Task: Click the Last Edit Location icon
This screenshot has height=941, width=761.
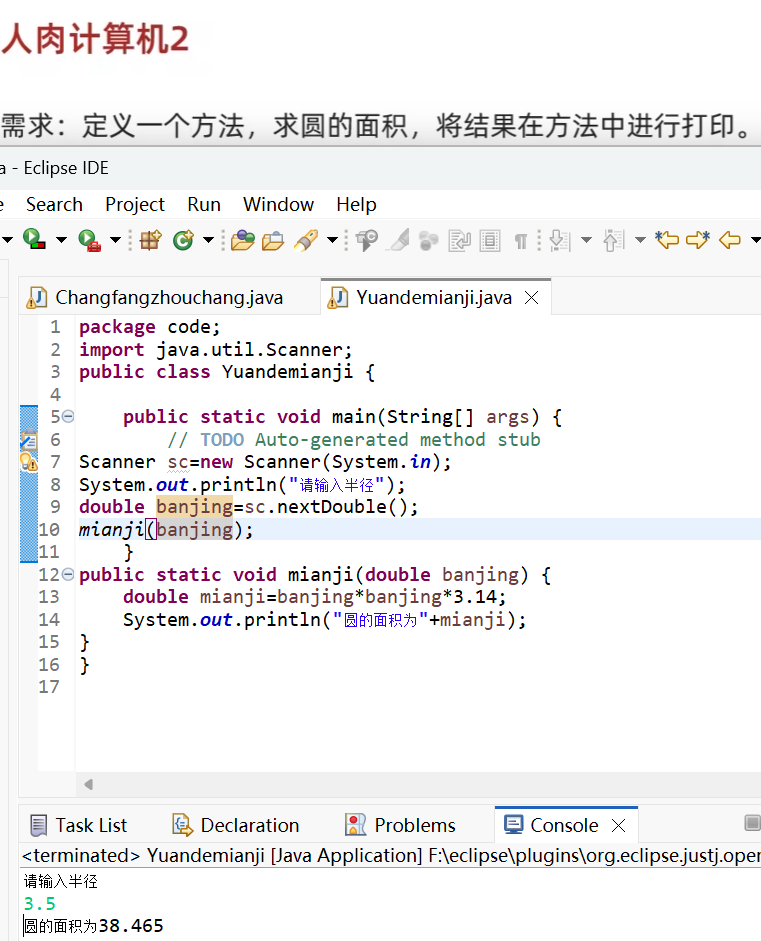Action: [667, 240]
